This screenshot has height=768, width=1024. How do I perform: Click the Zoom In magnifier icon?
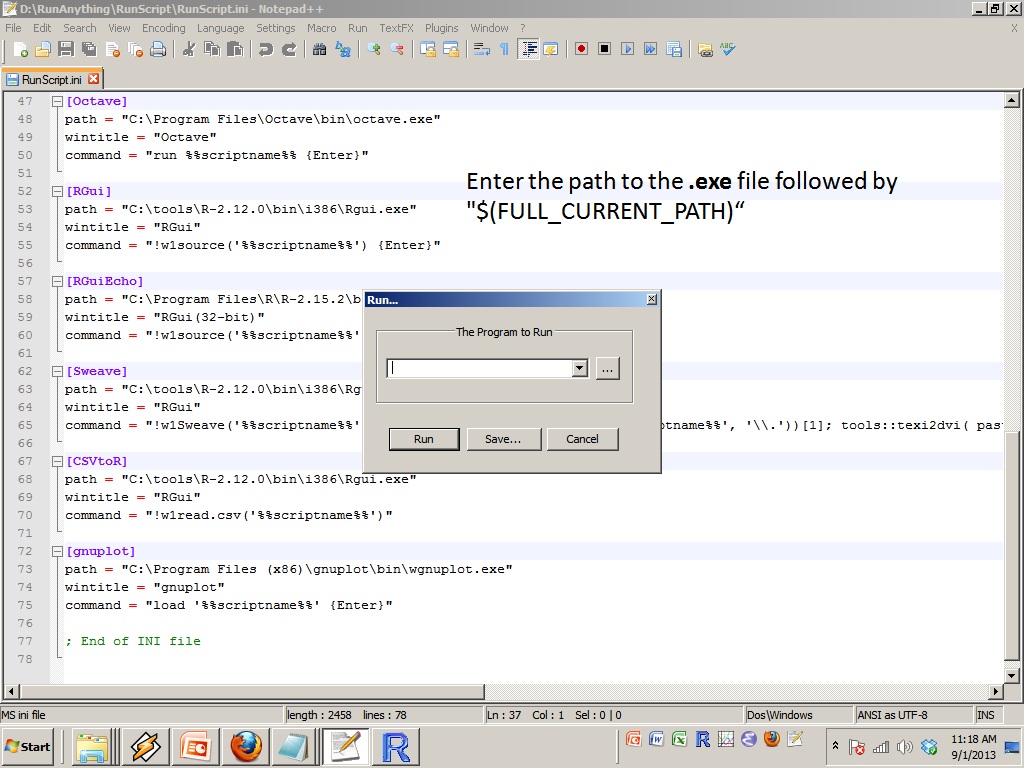[x=374, y=50]
